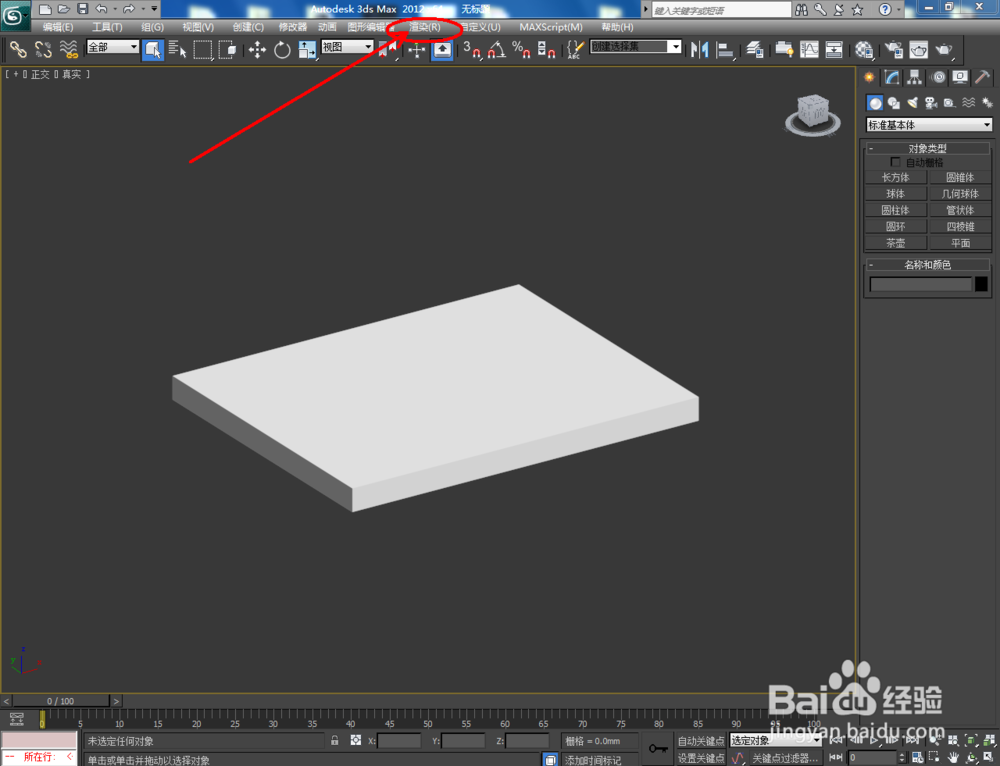Toggle Window/Crossing selection icon
The width and height of the screenshot is (1000, 766).
point(227,49)
